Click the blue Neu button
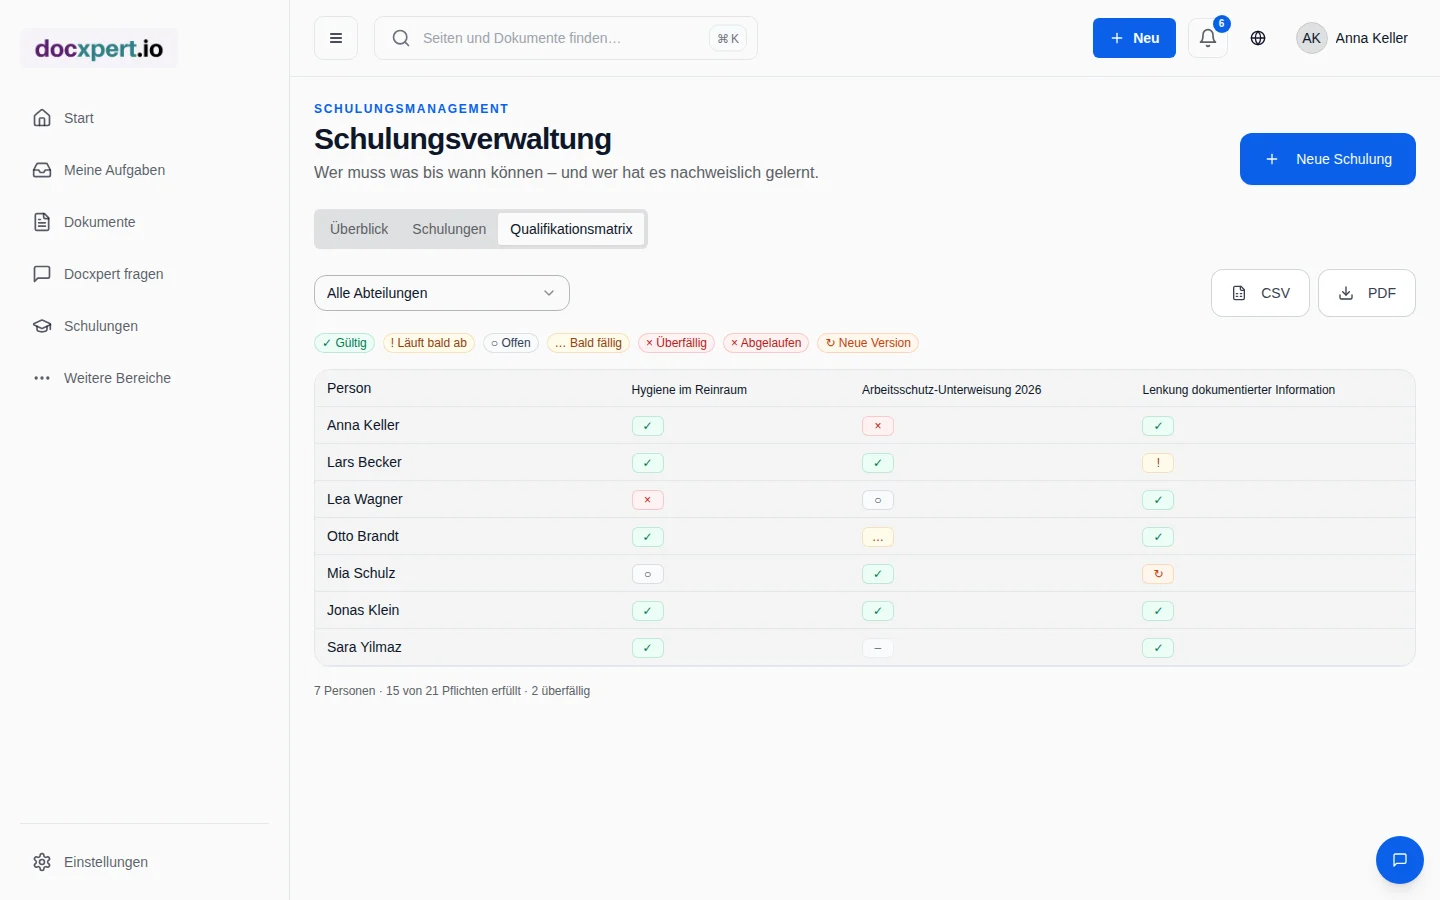 pyautogui.click(x=1134, y=38)
